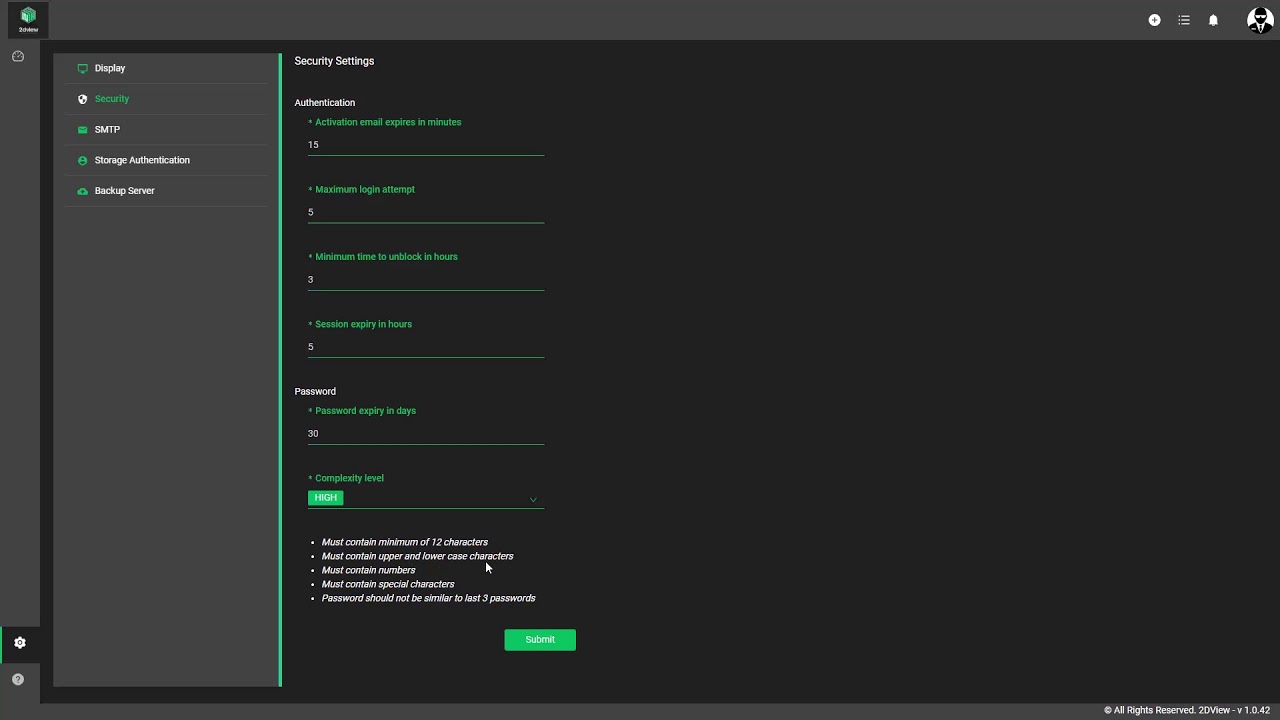Click the Backup Server cloud icon
The width and height of the screenshot is (1280, 720).
pyautogui.click(x=83, y=191)
